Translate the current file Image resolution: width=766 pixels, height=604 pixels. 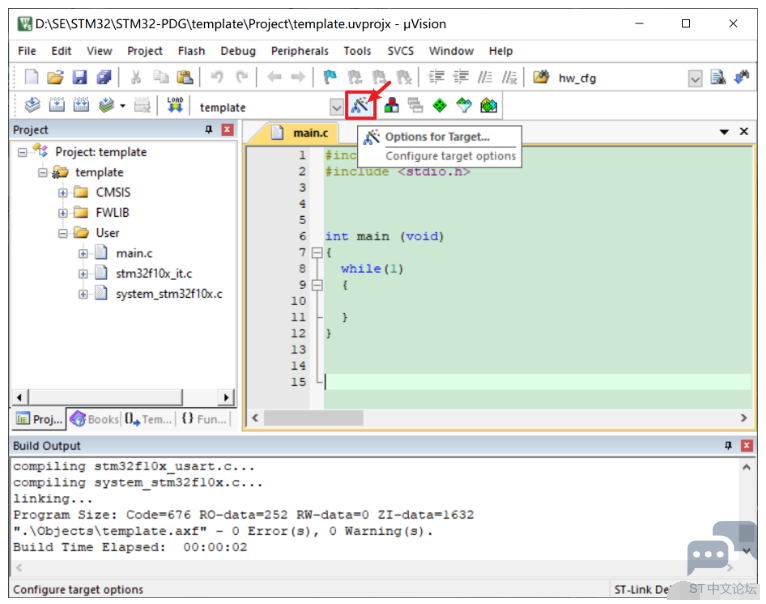[x=32, y=105]
